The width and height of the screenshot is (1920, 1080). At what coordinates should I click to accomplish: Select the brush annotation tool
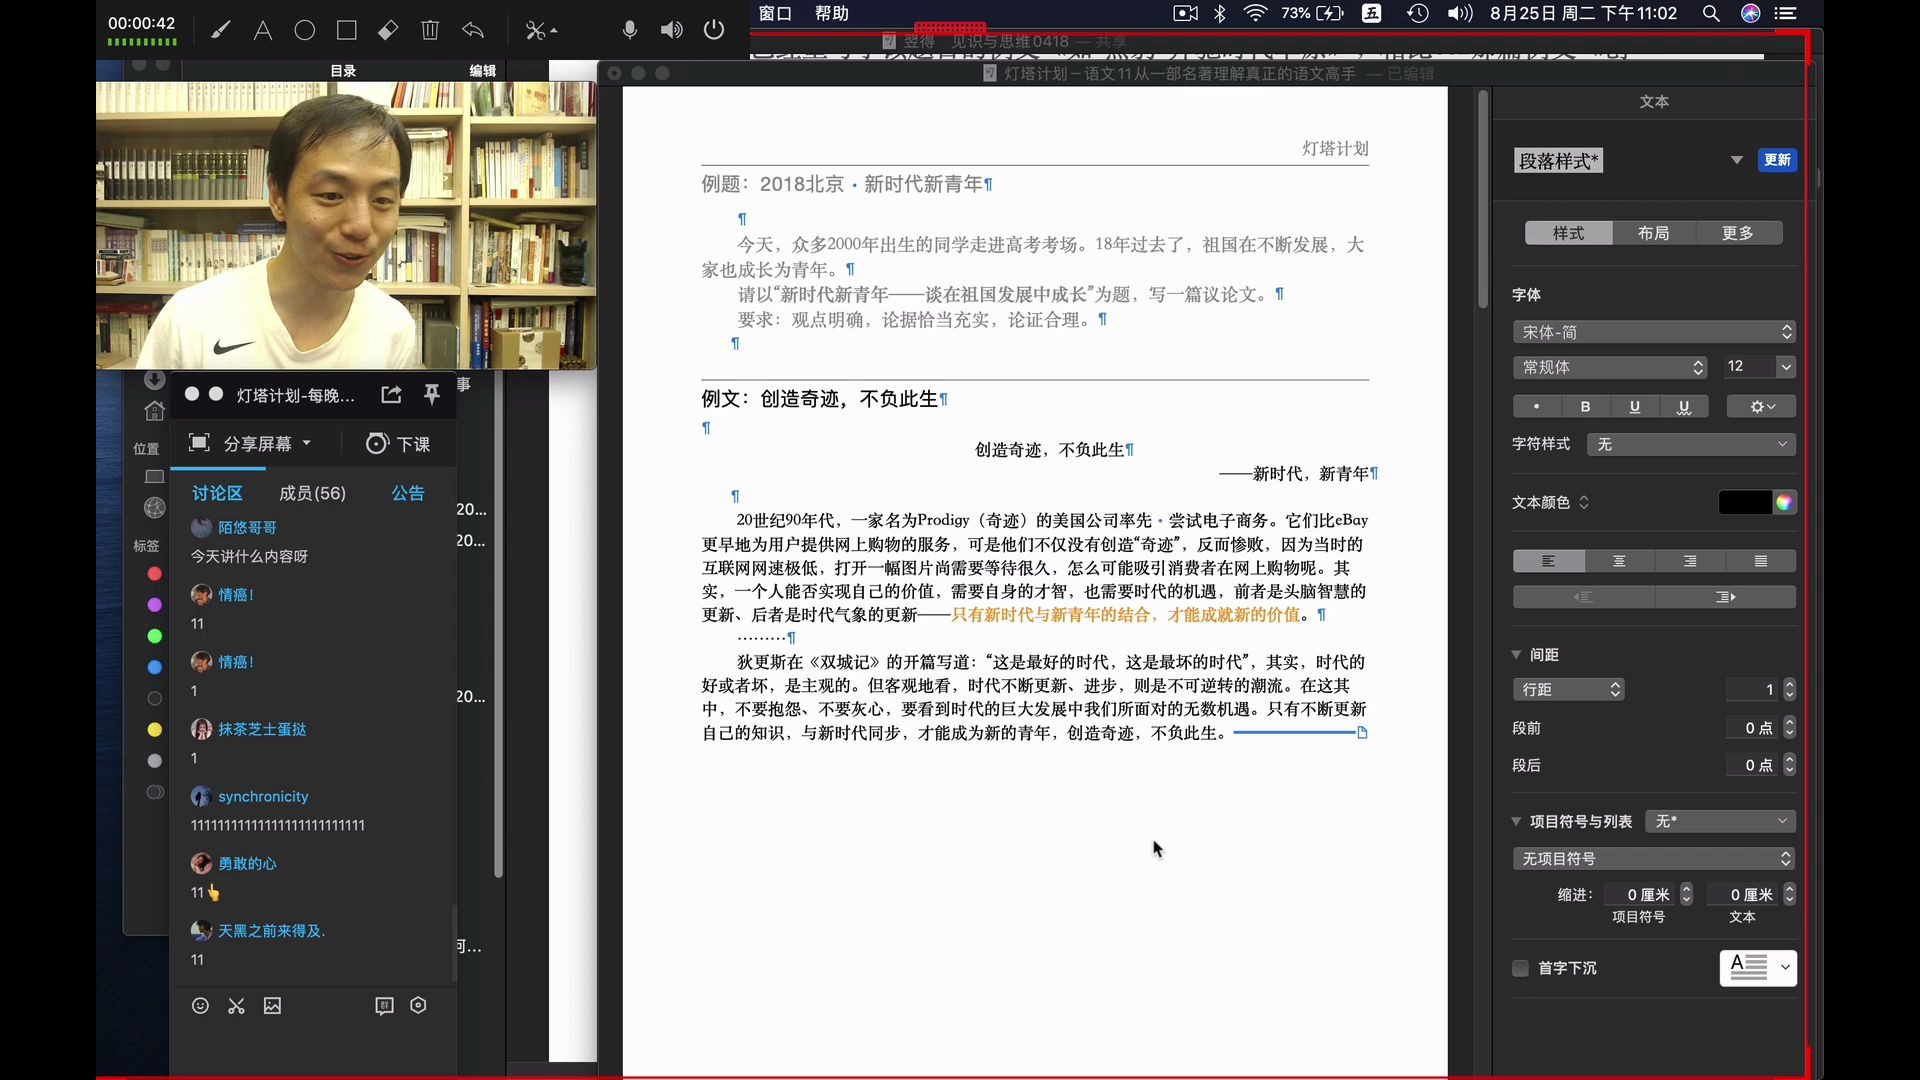222,30
